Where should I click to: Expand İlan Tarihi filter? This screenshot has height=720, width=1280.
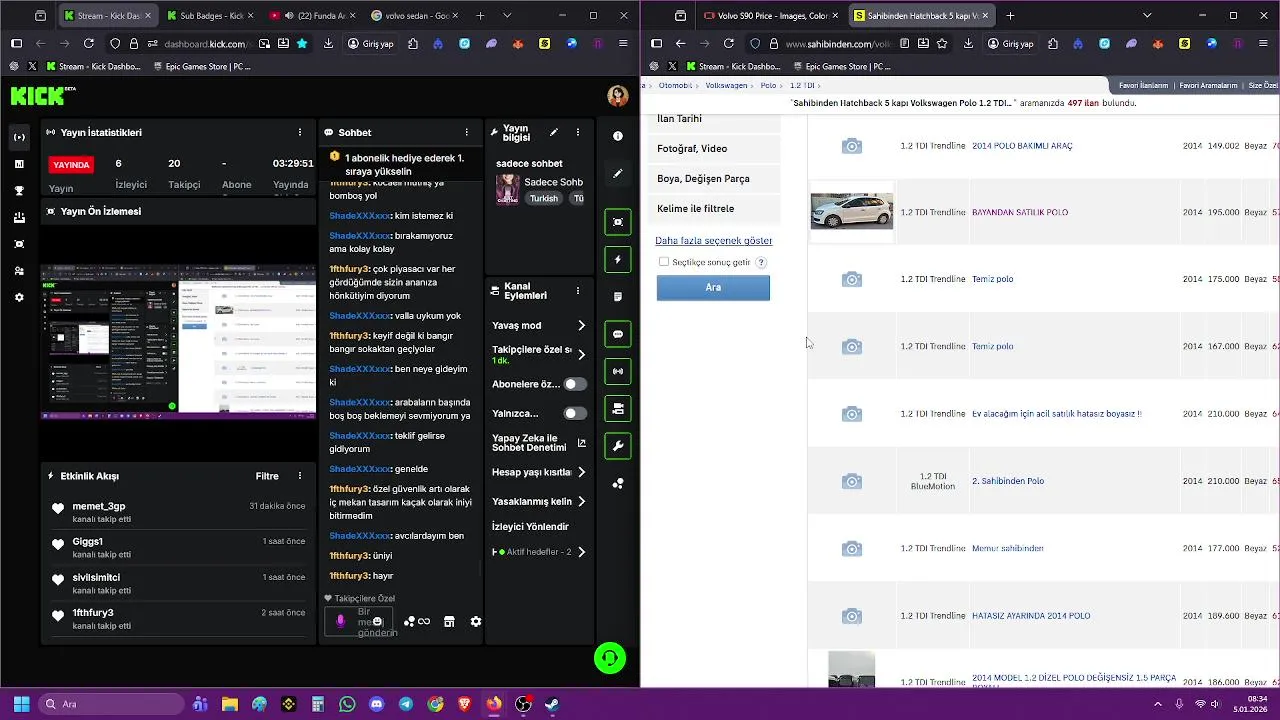pyautogui.click(x=715, y=119)
